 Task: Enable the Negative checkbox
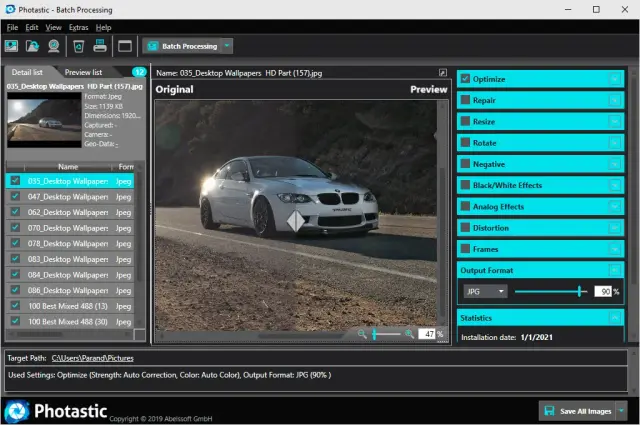pyautogui.click(x=465, y=164)
